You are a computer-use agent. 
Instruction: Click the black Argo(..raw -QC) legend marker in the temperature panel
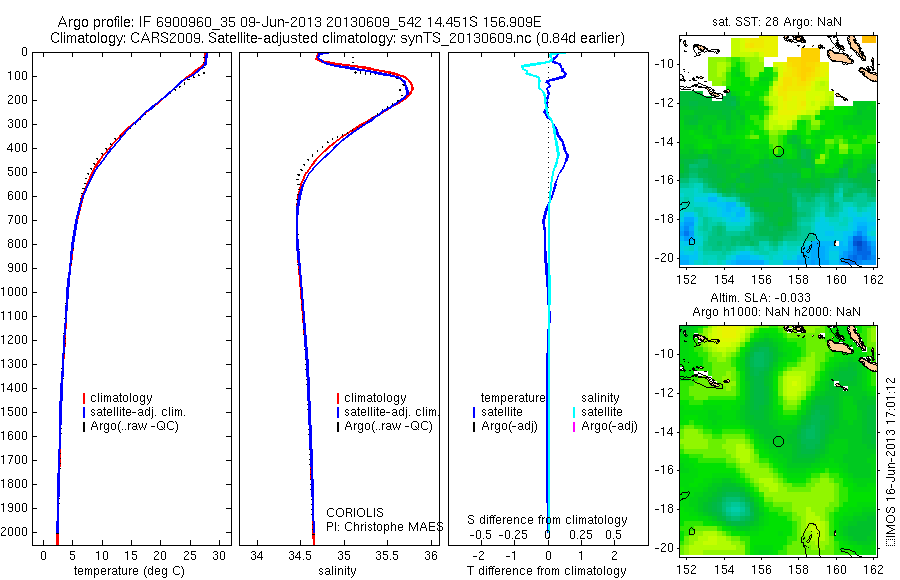[x=84, y=427]
